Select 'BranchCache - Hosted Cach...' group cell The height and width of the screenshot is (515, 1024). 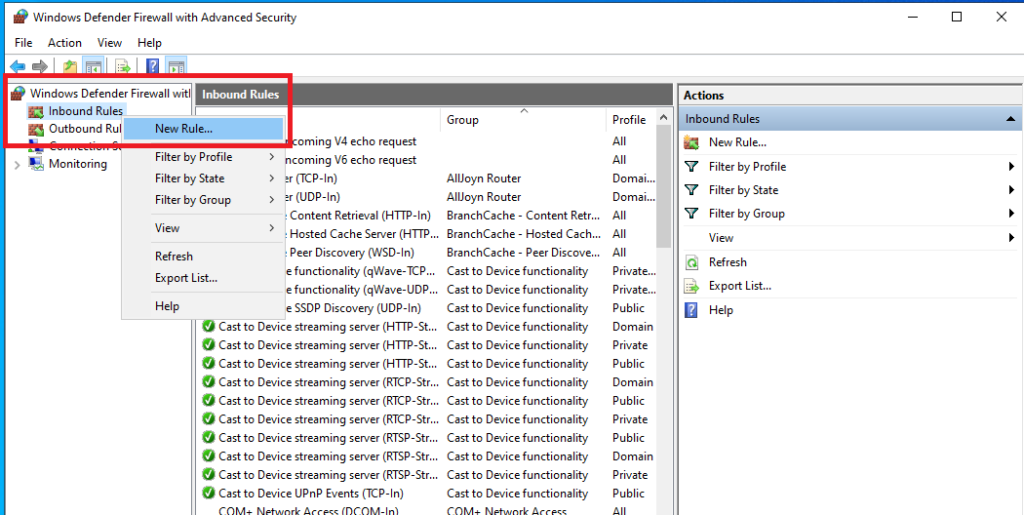pyautogui.click(x=523, y=234)
